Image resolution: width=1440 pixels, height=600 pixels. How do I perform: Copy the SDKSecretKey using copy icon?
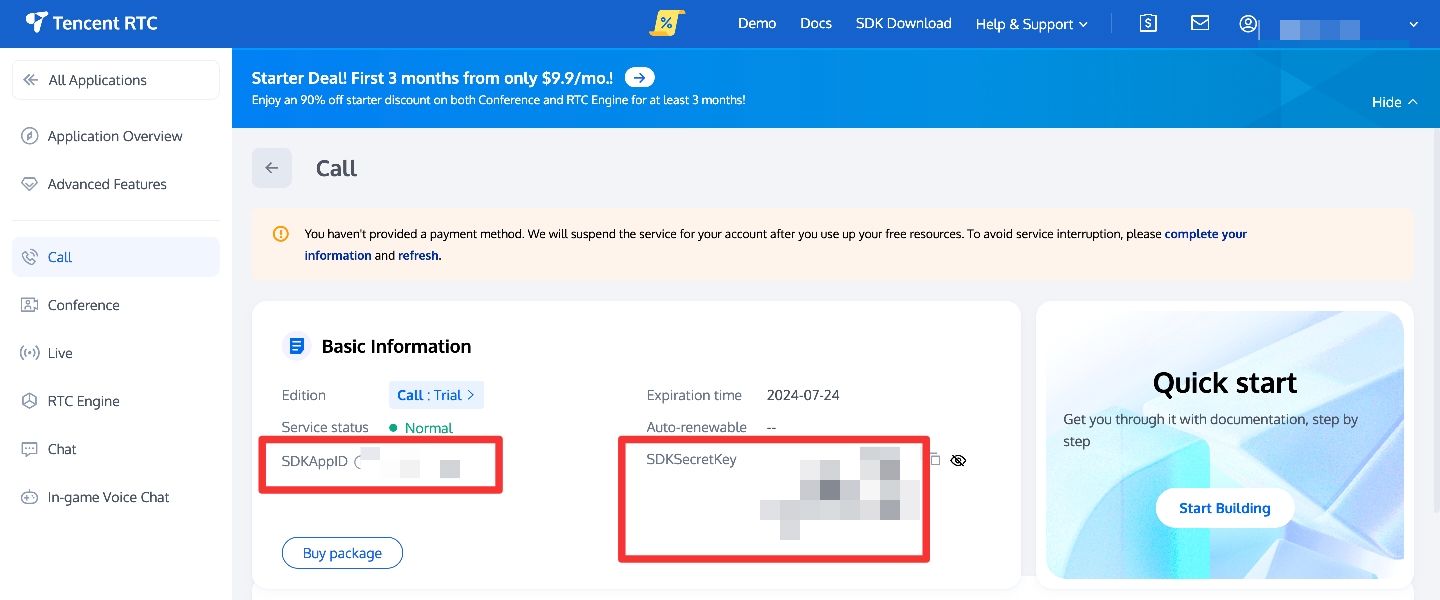935,460
